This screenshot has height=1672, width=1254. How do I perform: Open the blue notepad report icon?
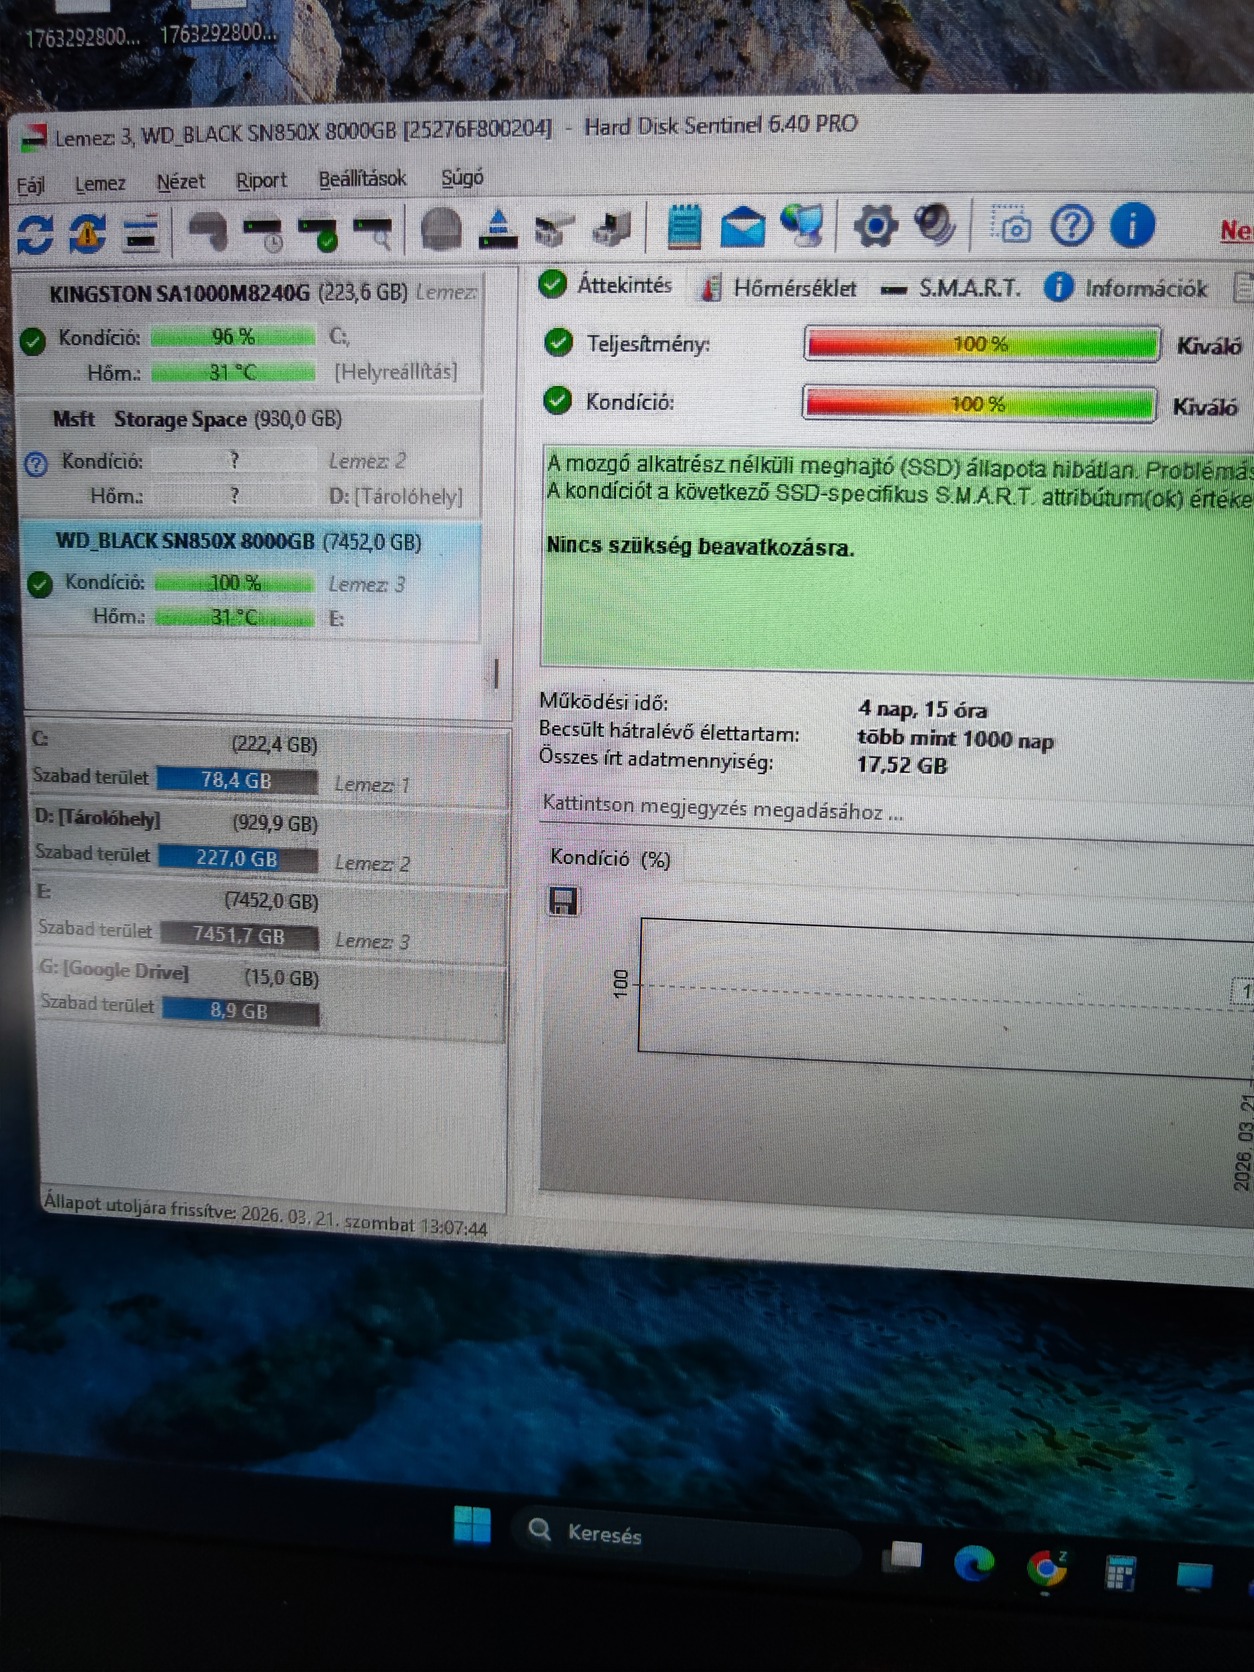[684, 227]
